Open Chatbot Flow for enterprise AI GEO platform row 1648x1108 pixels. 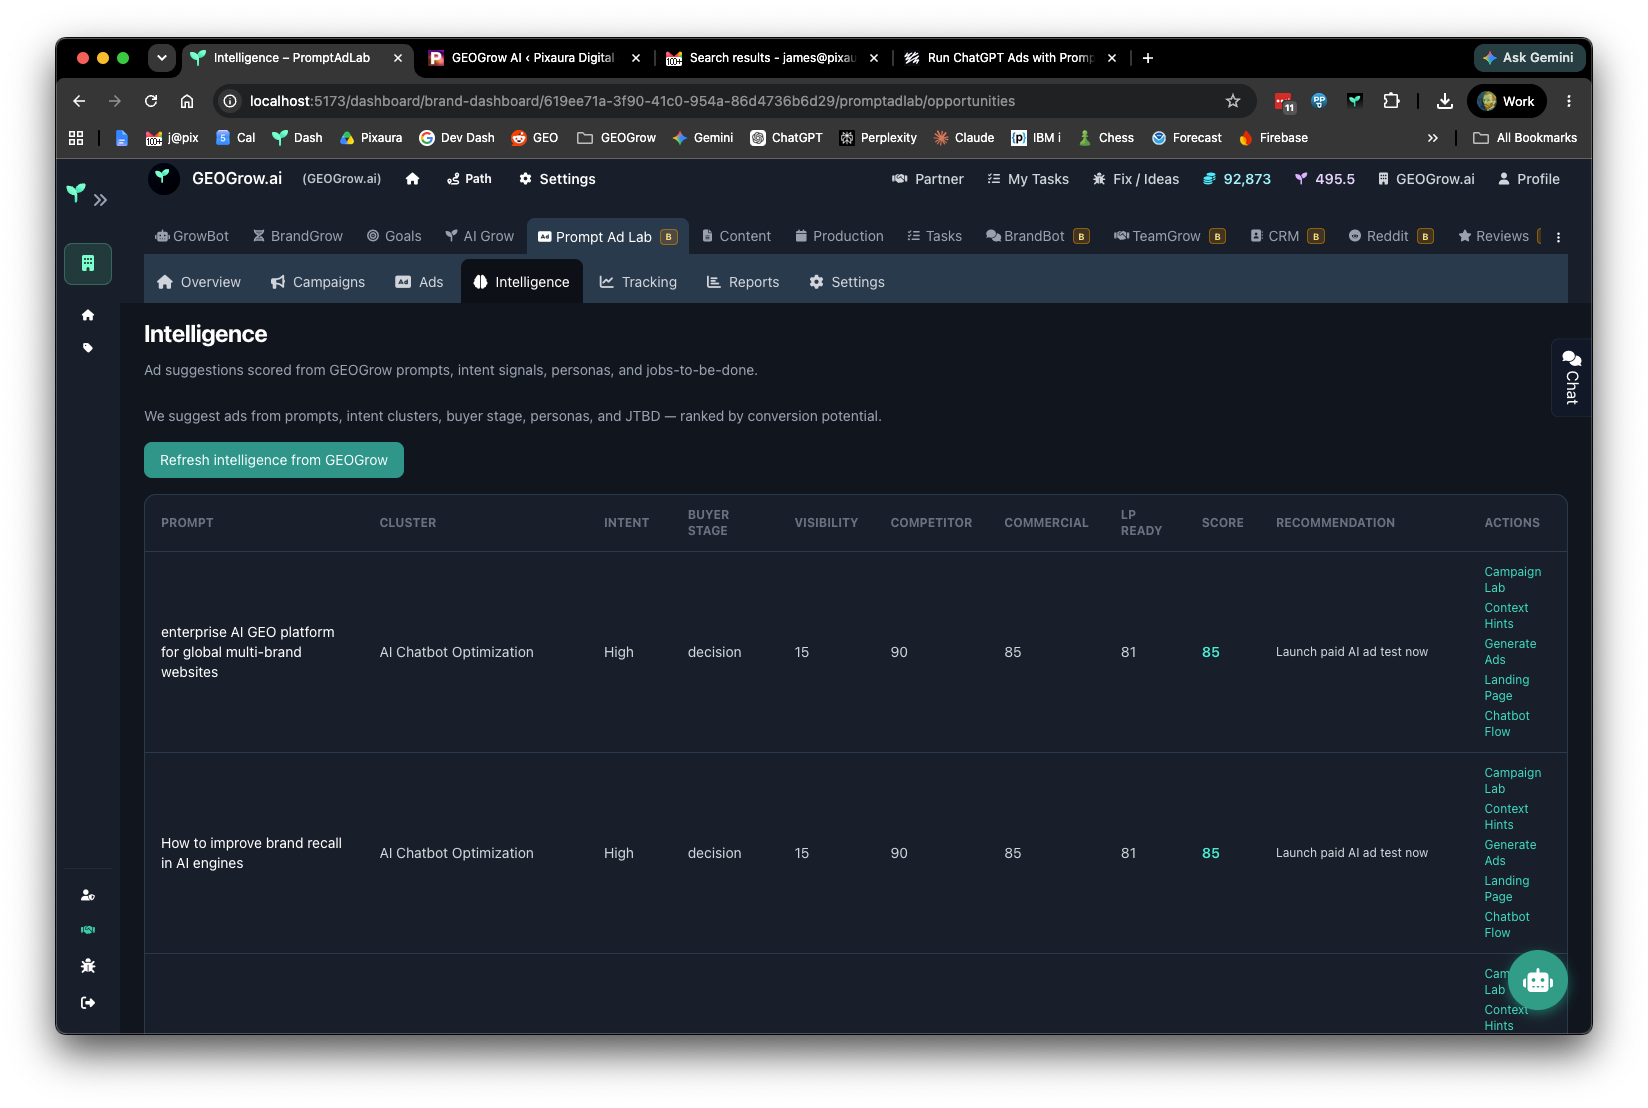[1507, 724]
